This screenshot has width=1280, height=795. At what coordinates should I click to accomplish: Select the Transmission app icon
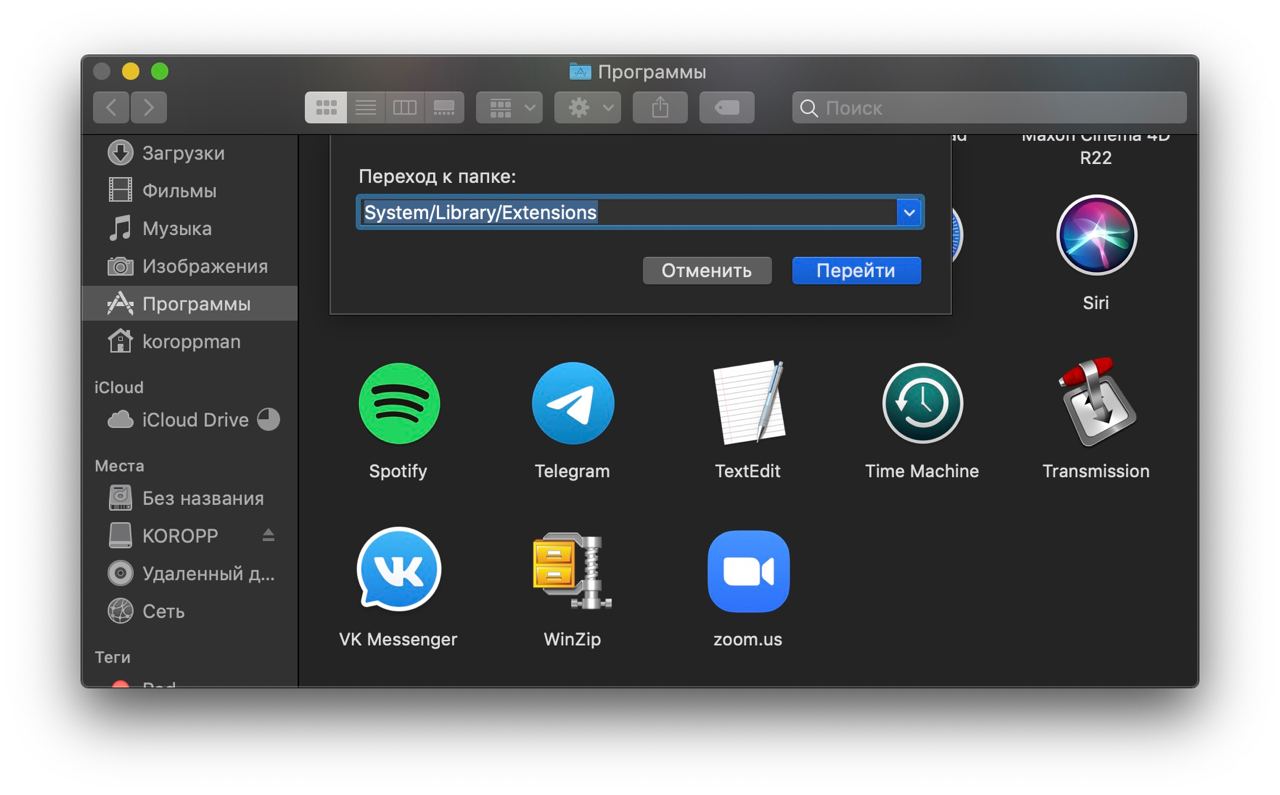tap(1096, 402)
